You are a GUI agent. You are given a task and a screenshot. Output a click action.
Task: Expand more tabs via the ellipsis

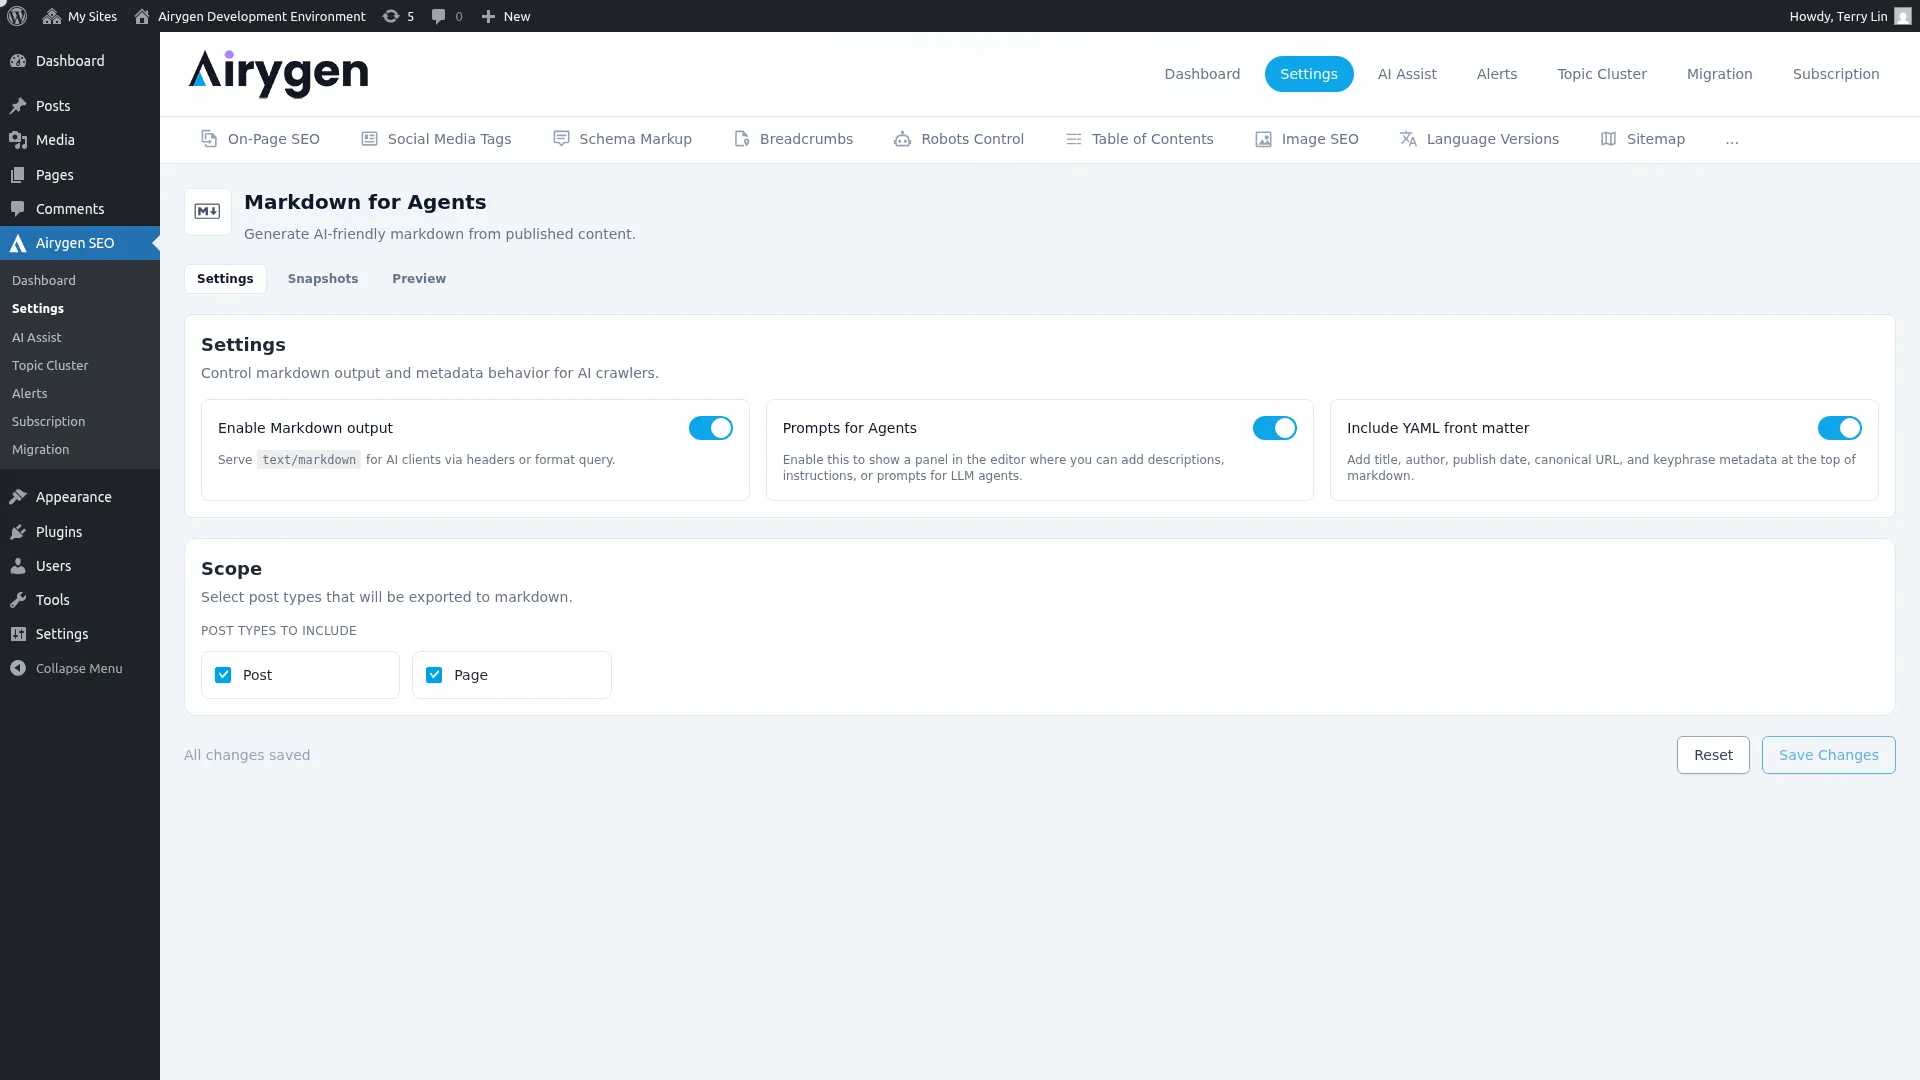[x=1732, y=140]
